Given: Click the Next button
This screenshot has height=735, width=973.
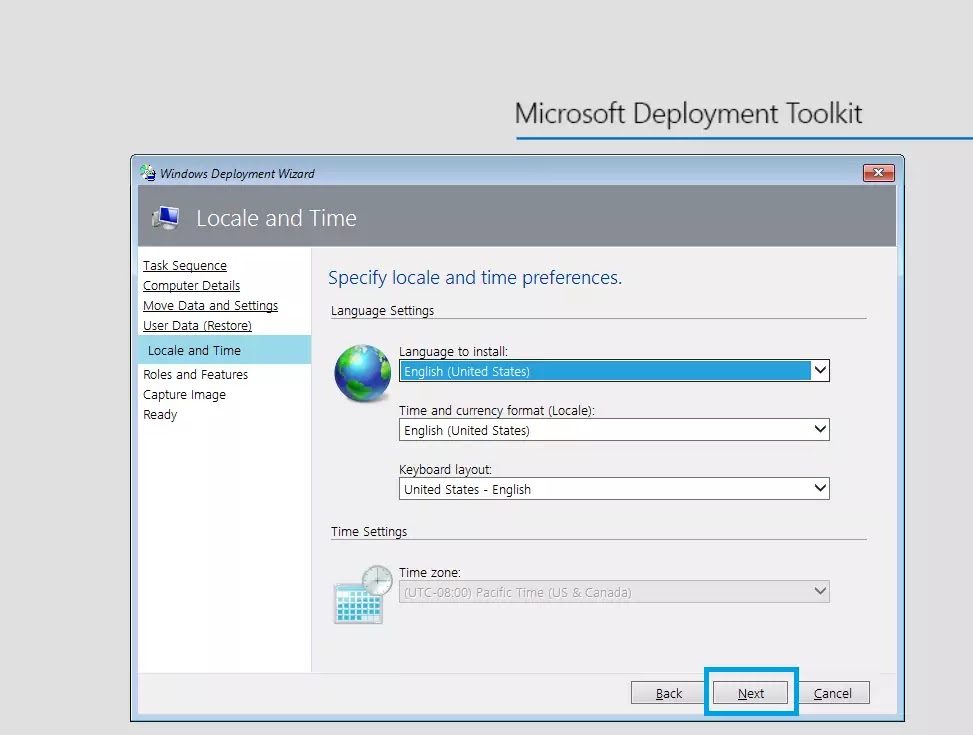Looking at the screenshot, I should (750, 693).
